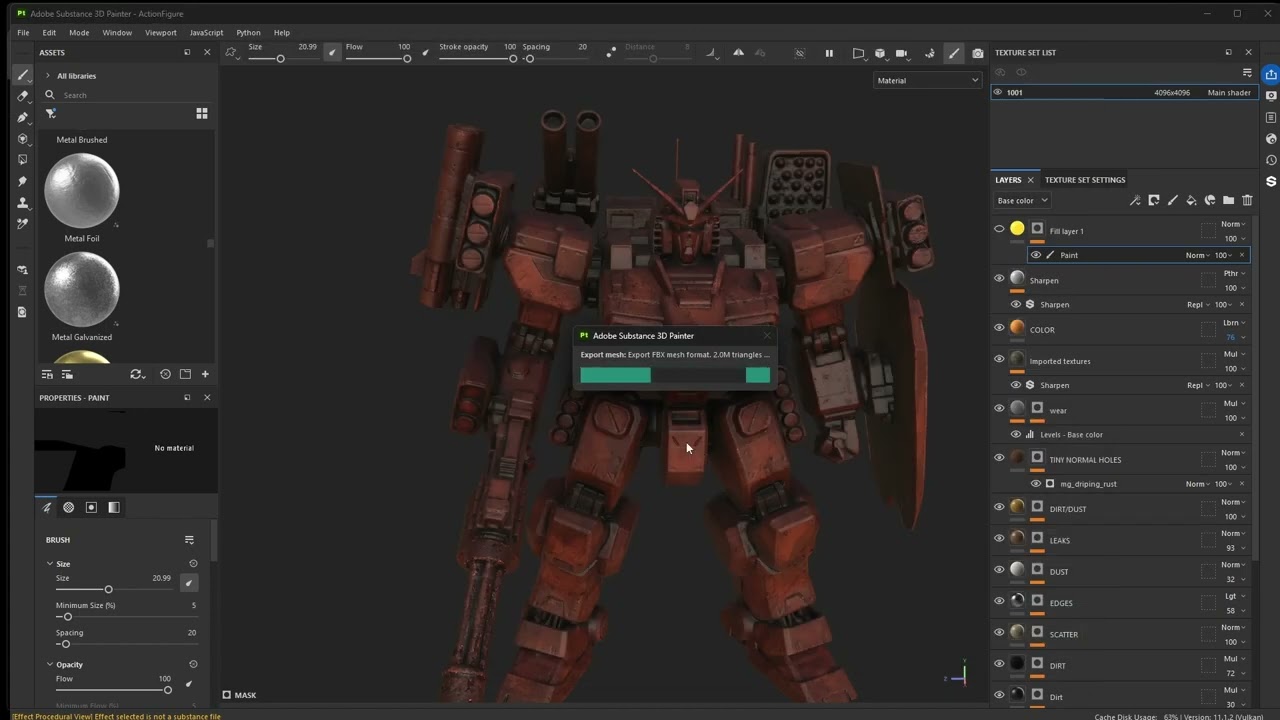Toggle visibility of texture set 1001
This screenshot has height=720, width=1280.
(x=998, y=92)
